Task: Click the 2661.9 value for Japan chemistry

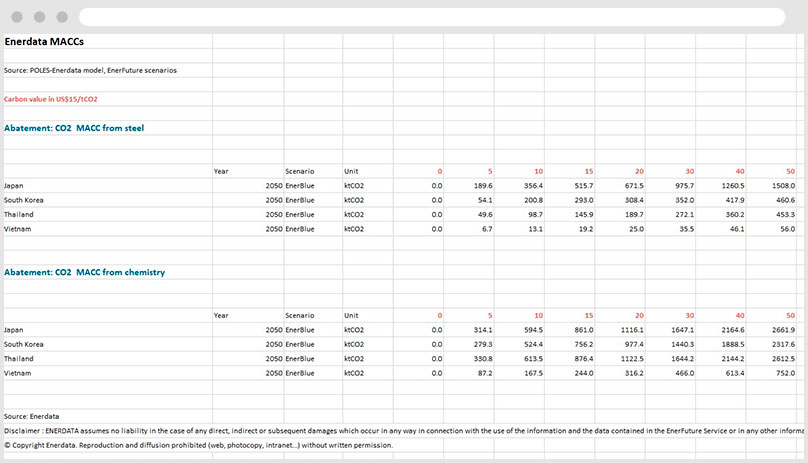Action: pos(783,329)
